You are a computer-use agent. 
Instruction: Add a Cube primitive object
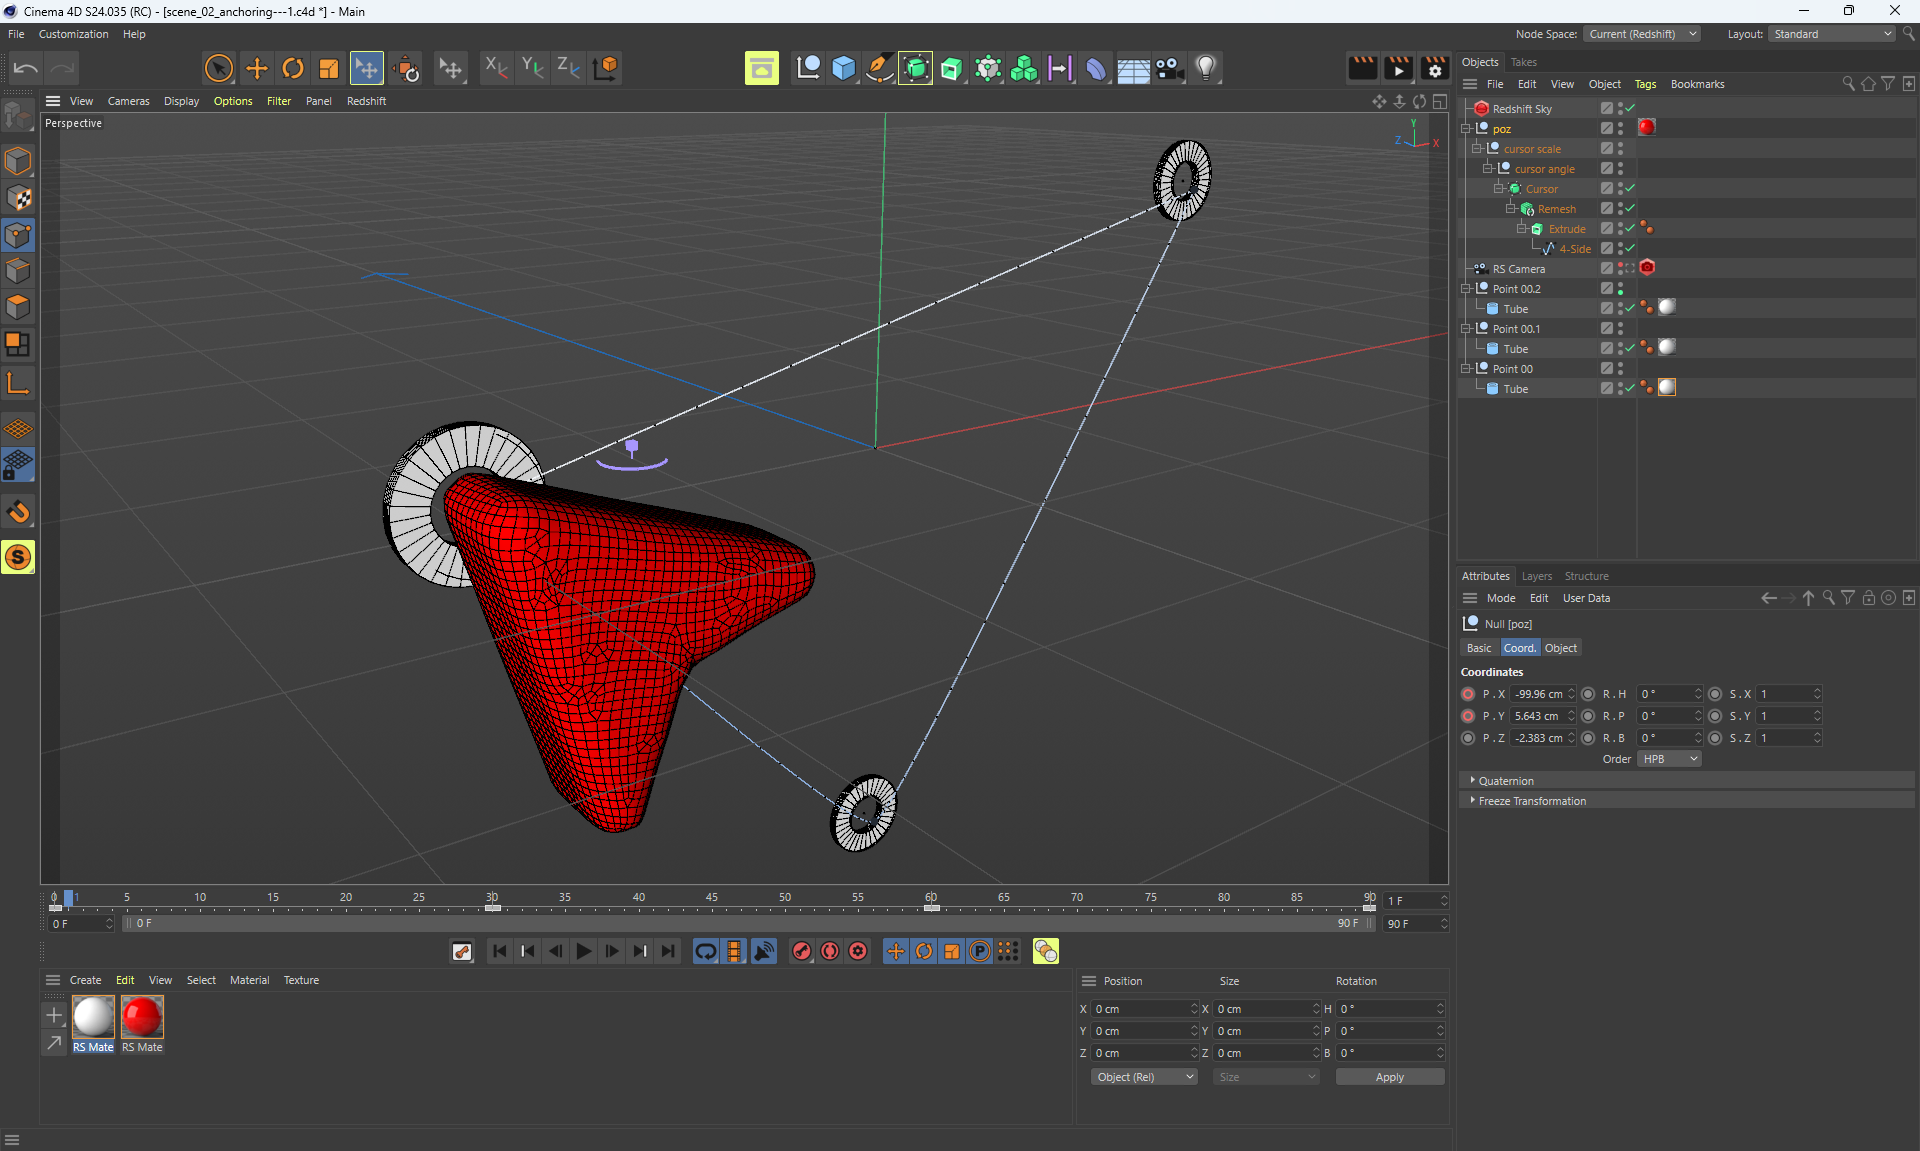tap(844, 68)
